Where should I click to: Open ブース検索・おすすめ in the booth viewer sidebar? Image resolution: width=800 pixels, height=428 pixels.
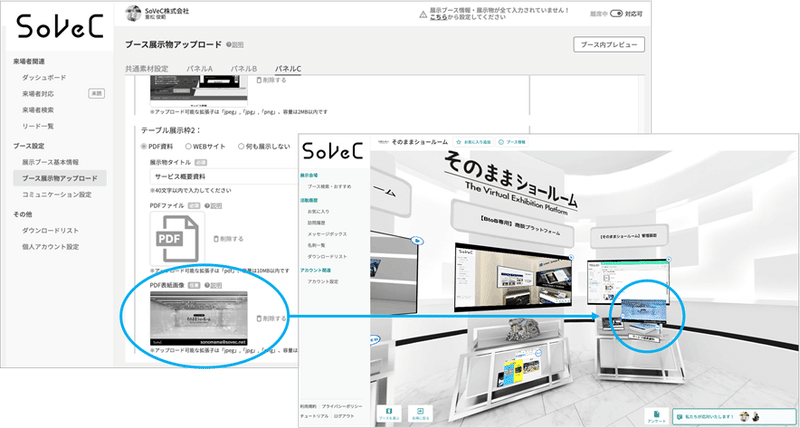coord(329,187)
